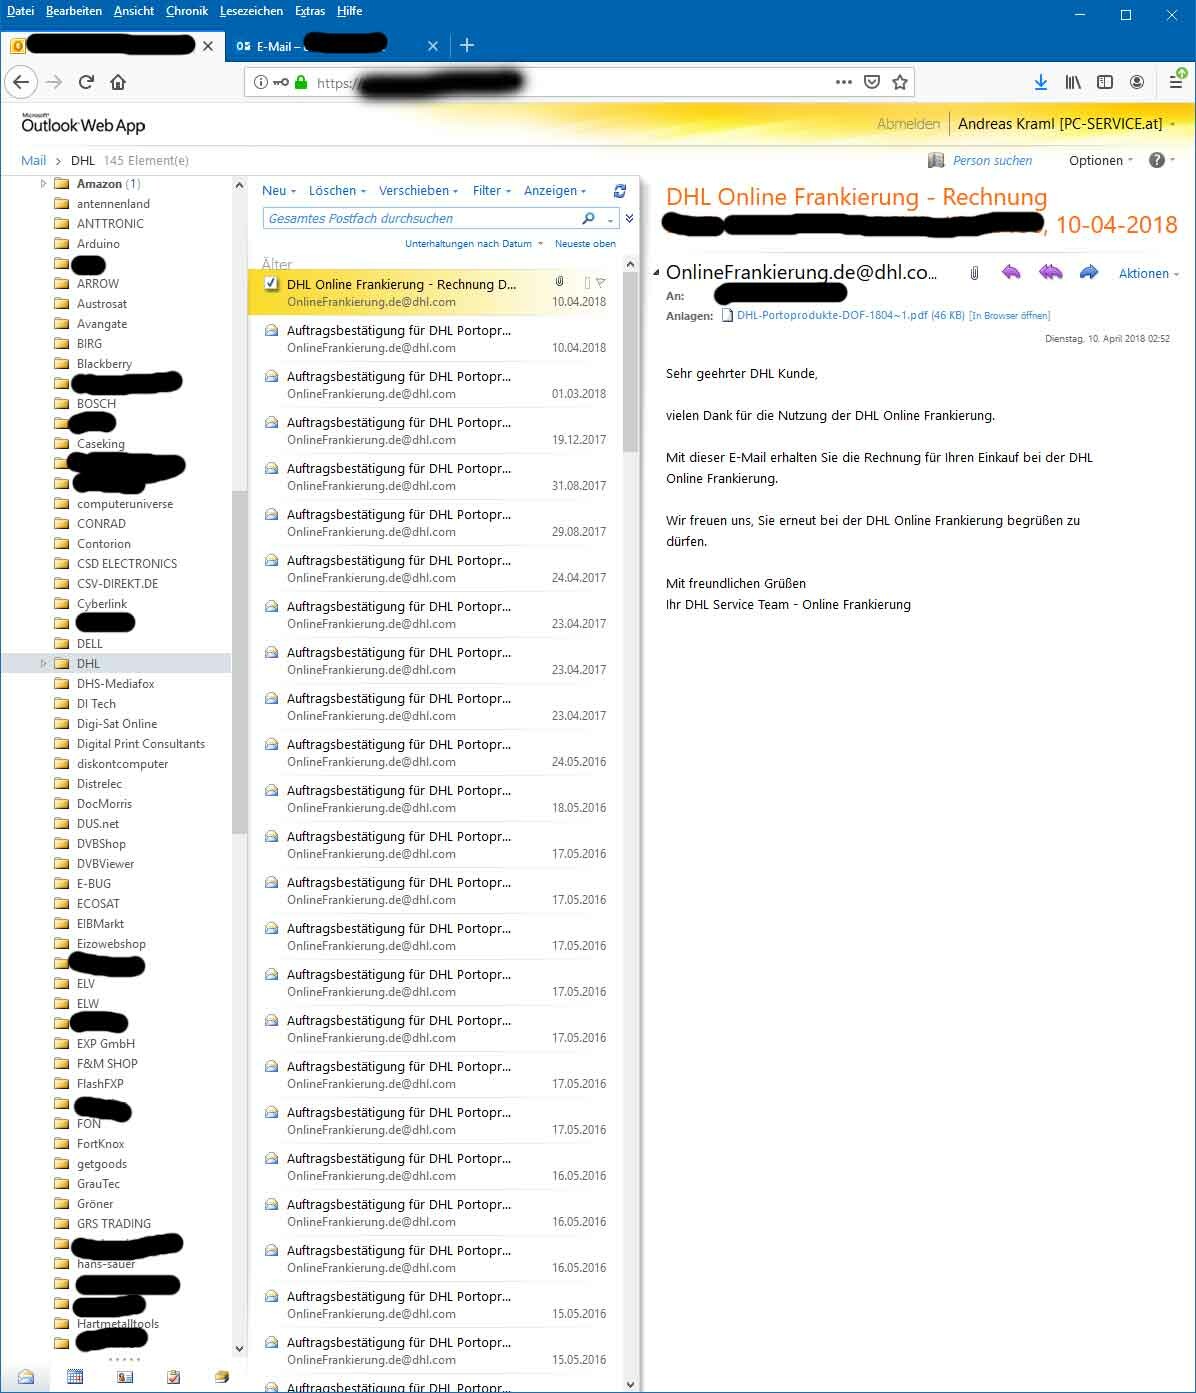Toggle the Firefox sidebar
Viewport: 1196px width, 1393px height.
pos(1105,82)
